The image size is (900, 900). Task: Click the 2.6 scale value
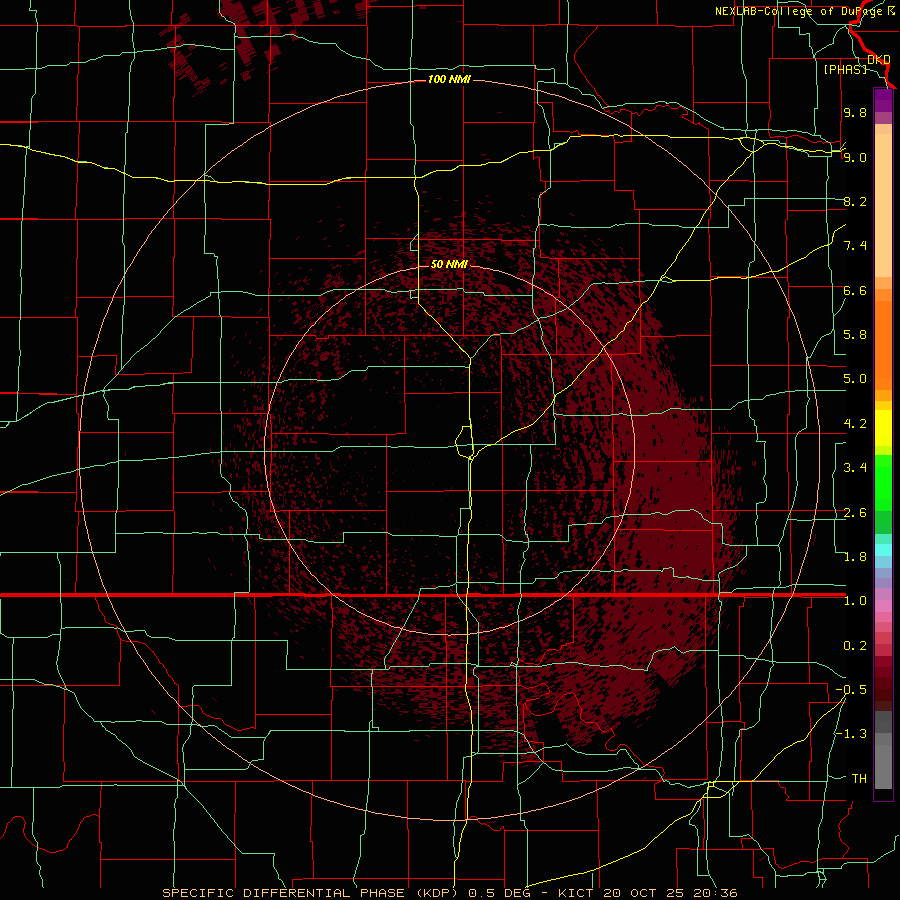click(x=855, y=513)
